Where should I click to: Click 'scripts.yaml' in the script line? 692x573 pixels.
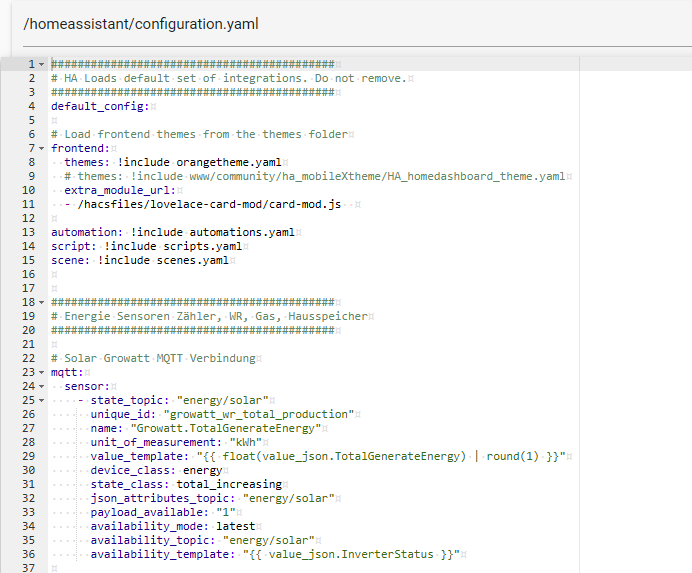[x=203, y=246]
